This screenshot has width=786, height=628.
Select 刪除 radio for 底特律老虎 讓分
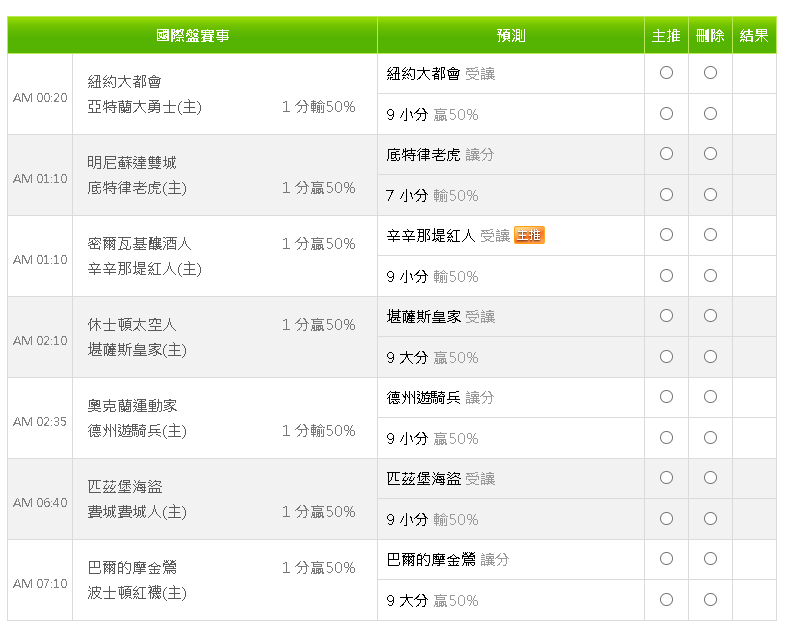[x=710, y=153]
